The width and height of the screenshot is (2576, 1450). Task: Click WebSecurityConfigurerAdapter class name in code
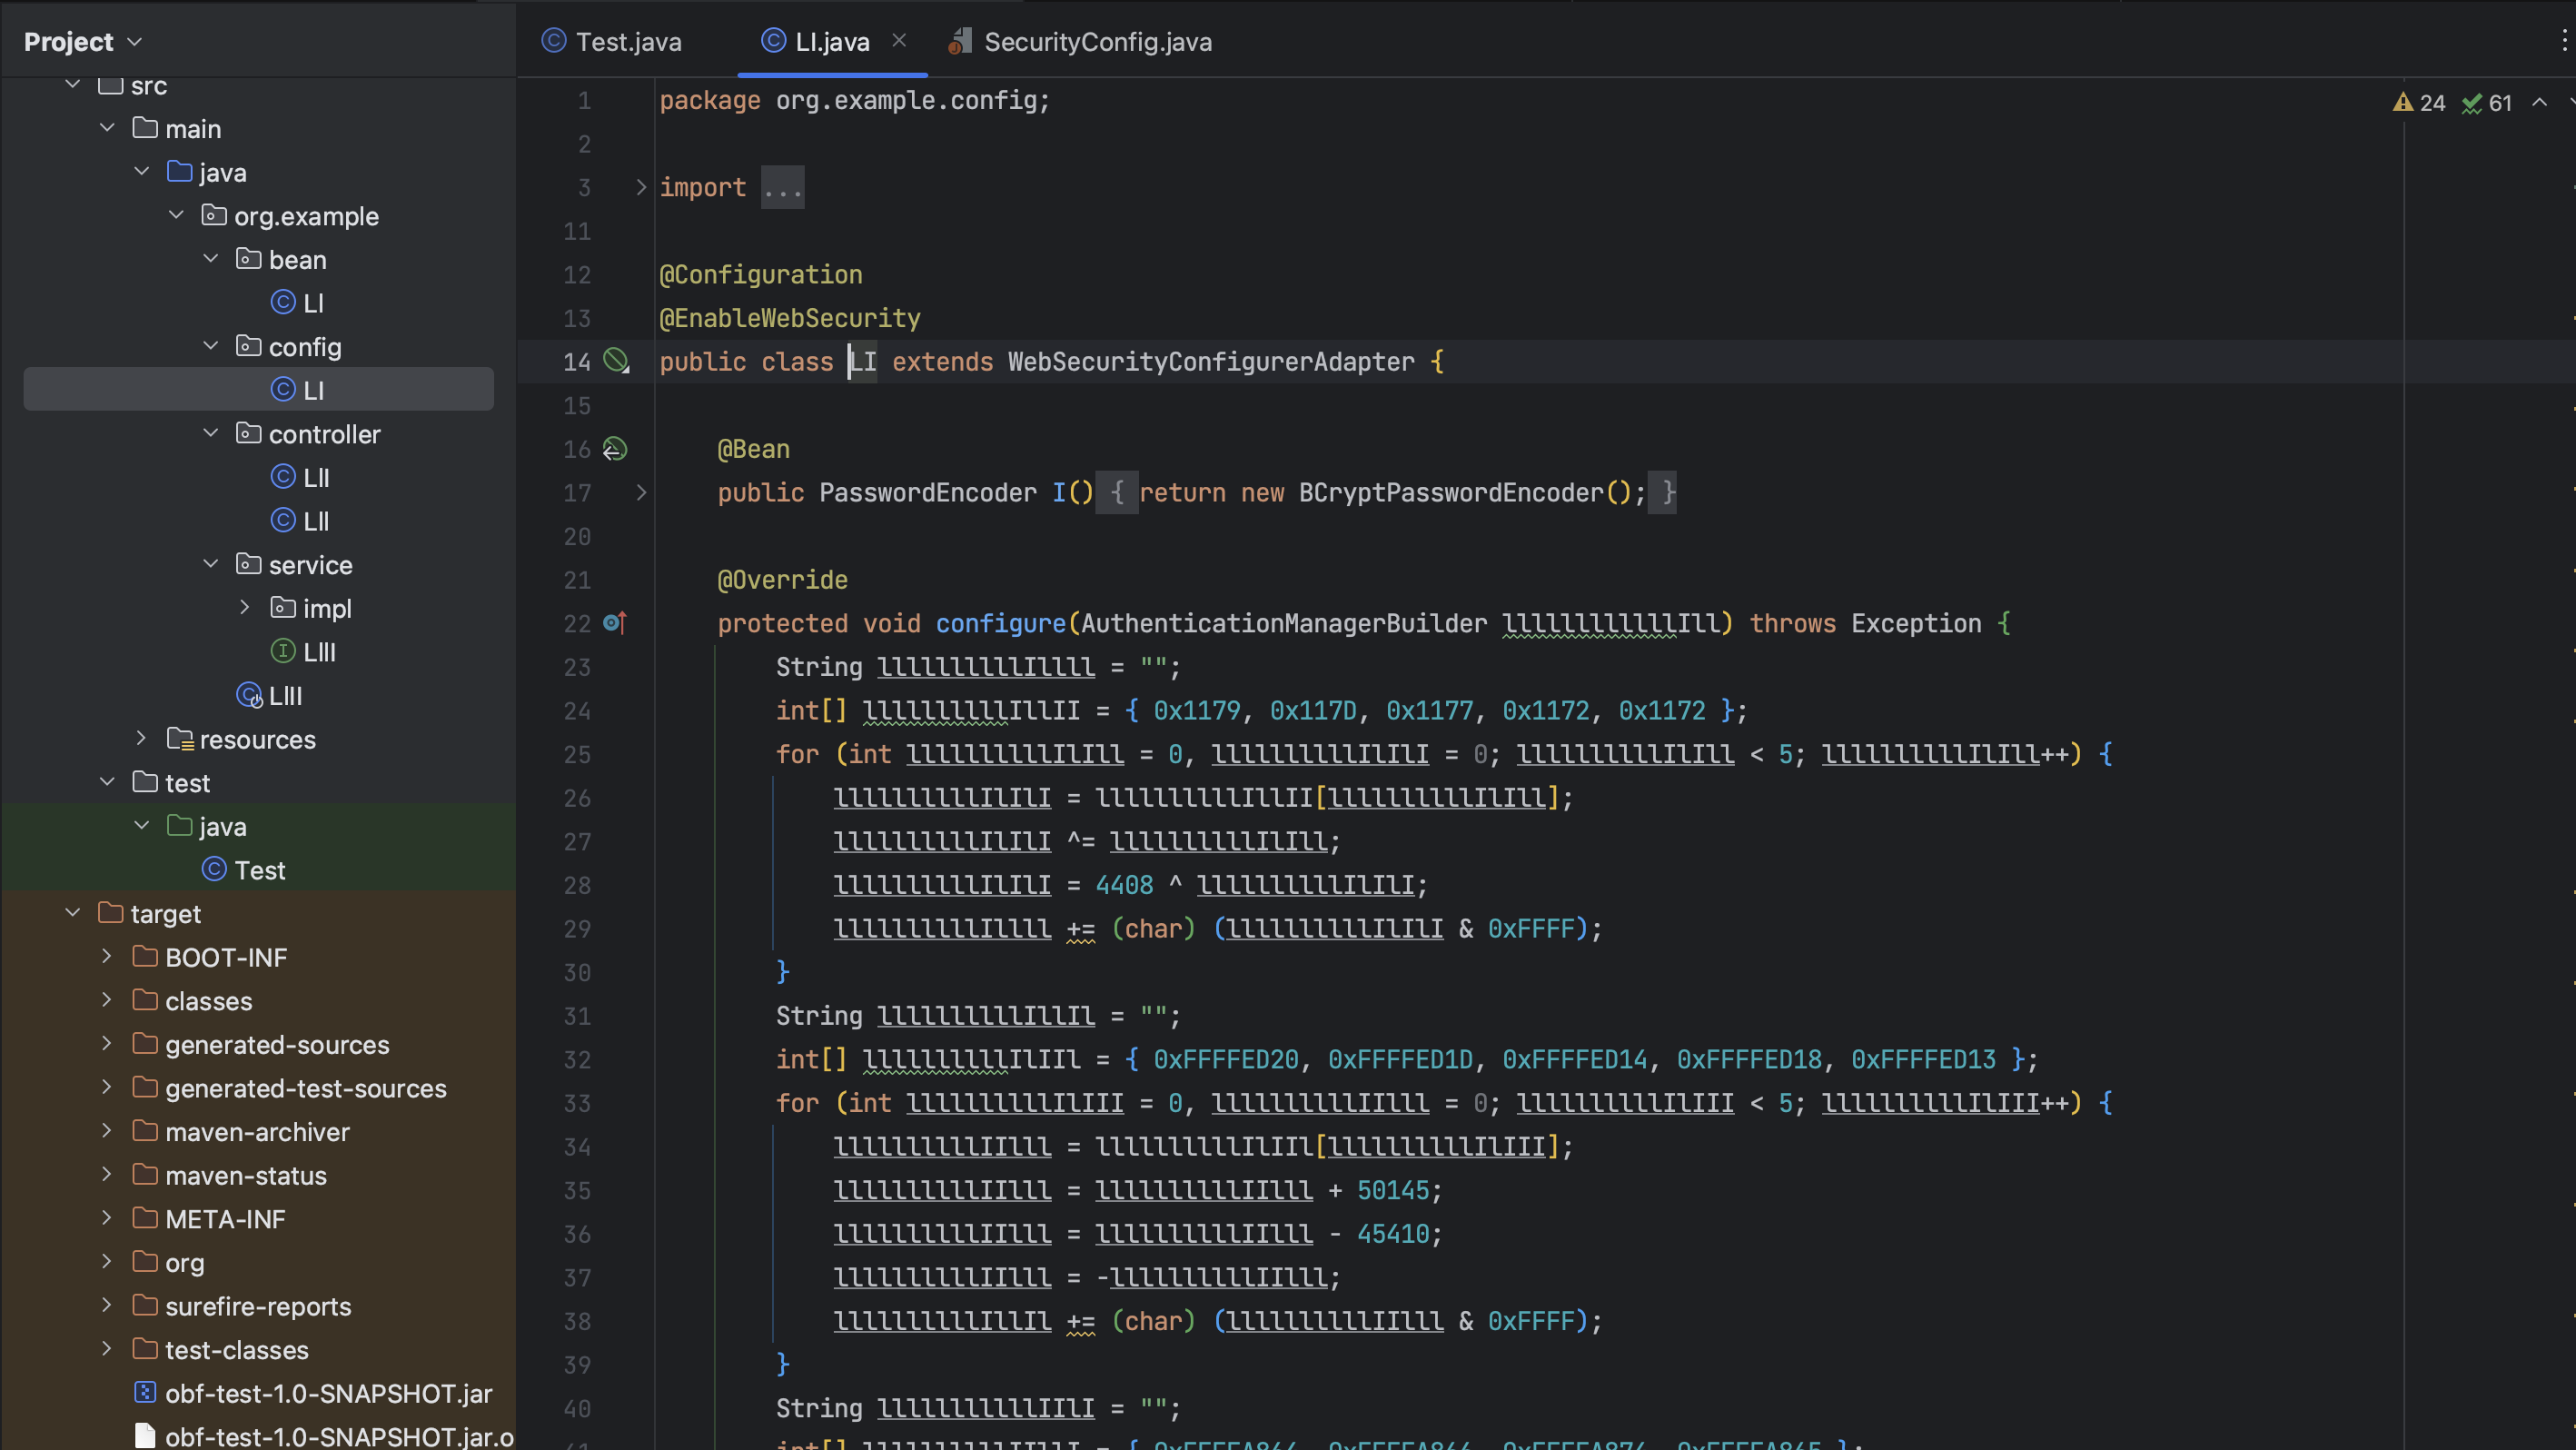pos(1210,361)
